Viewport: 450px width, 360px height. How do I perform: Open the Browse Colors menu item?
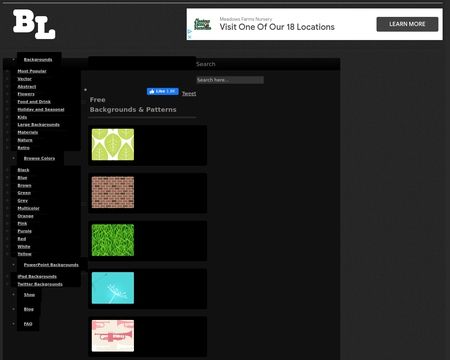coord(39,158)
